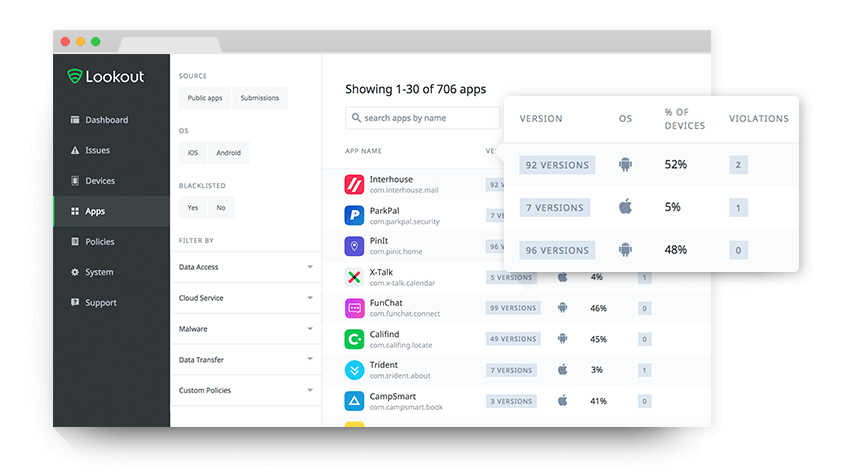Image resolution: width=844 pixels, height=474 pixels.
Task: Click violations count 2 in popup
Action: [x=738, y=165]
